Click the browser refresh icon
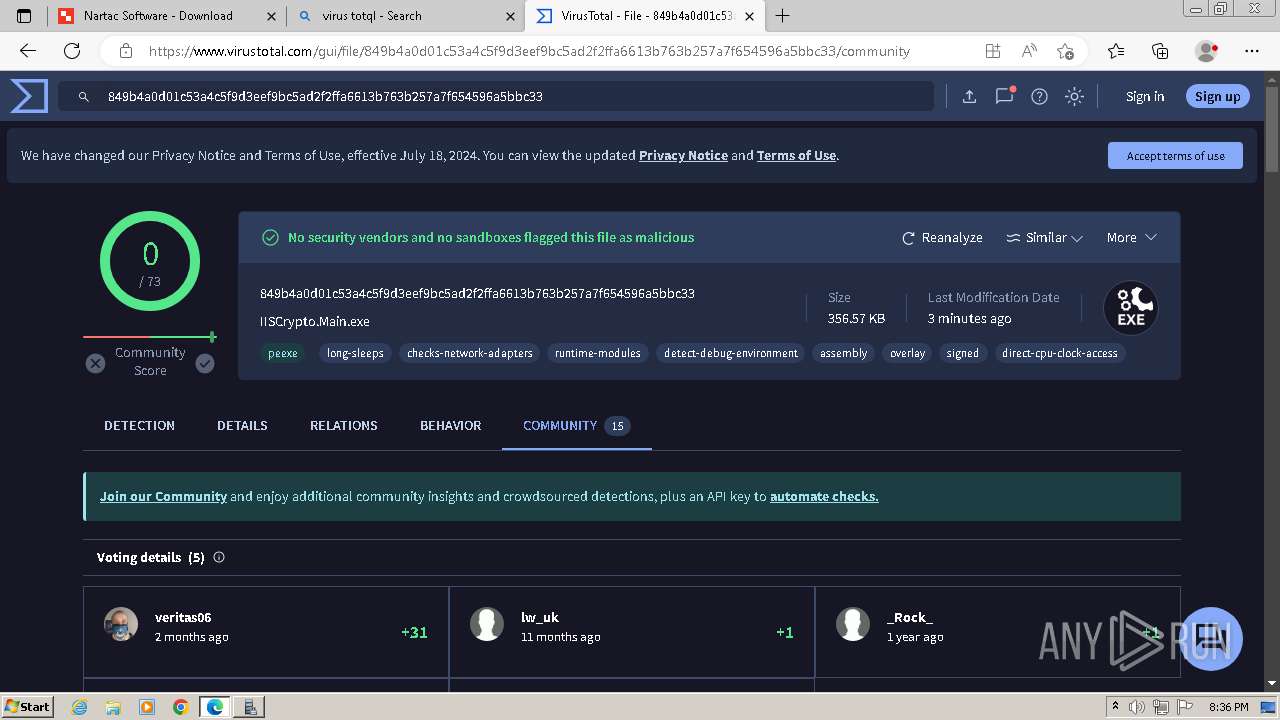Viewport: 1280px width, 720px height. (72, 51)
